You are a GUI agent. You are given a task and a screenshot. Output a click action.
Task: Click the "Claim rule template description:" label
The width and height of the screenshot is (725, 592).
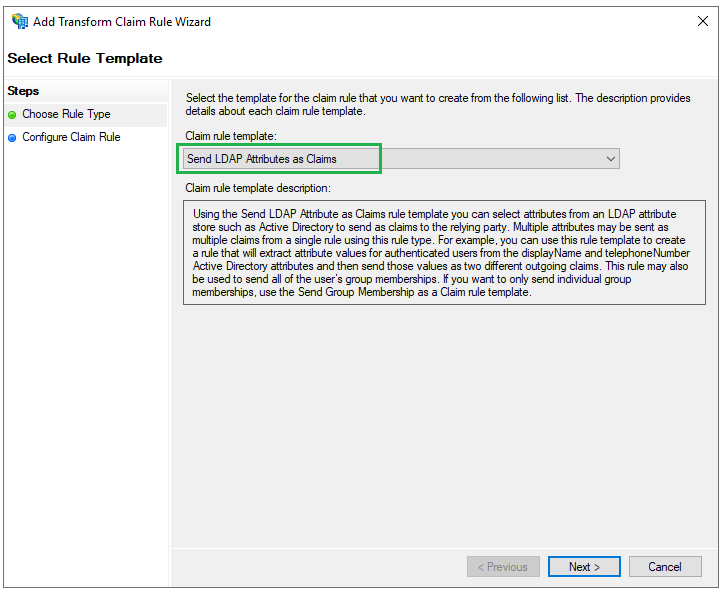click(x=258, y=188)
